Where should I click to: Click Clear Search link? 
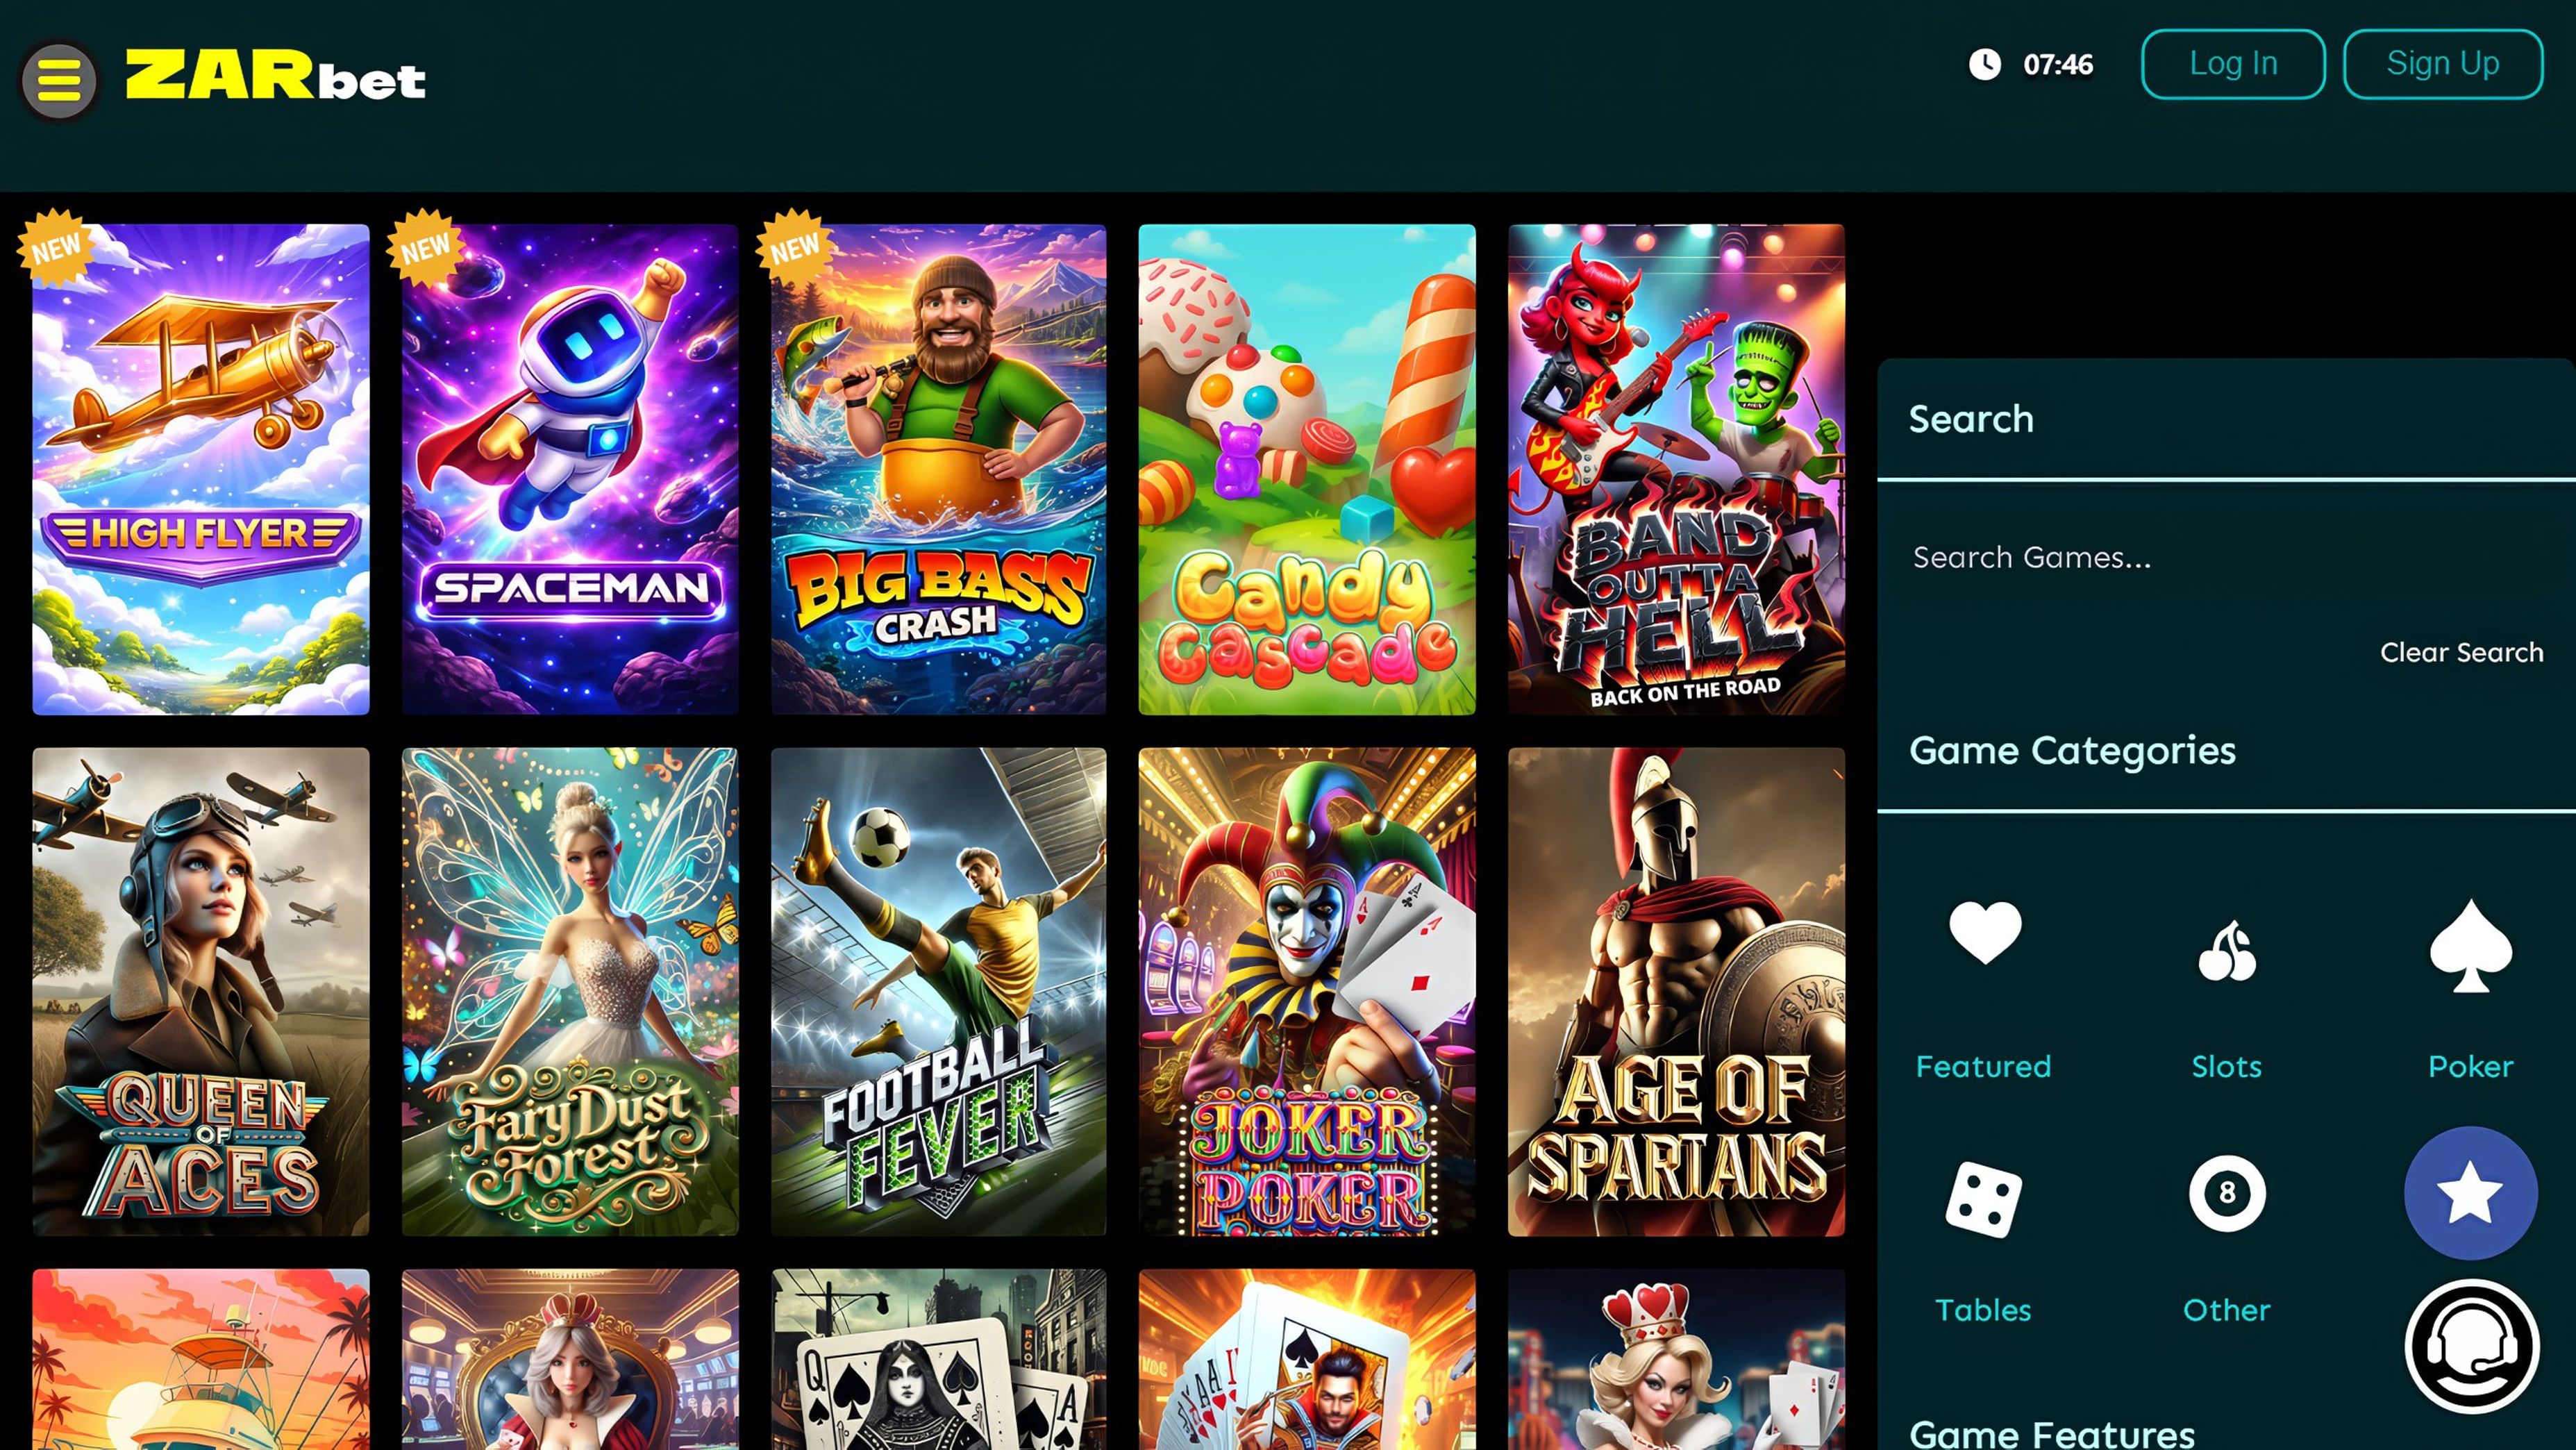point(2461,652)
